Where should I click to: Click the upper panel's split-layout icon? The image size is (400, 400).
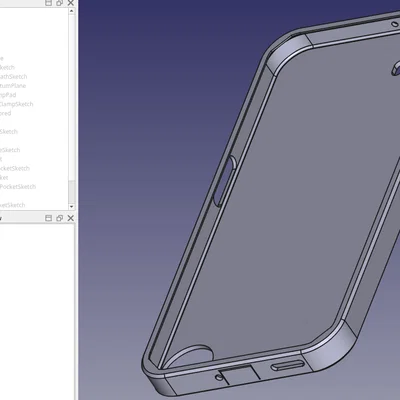click(x=48, y=3)
